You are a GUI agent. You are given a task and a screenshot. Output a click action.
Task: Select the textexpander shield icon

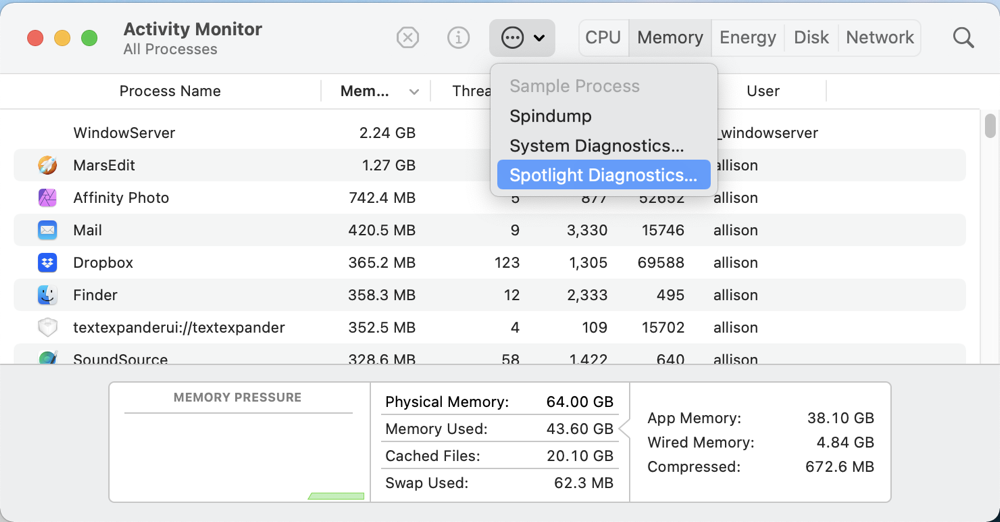pyautogui.click(x=47, y=328)
